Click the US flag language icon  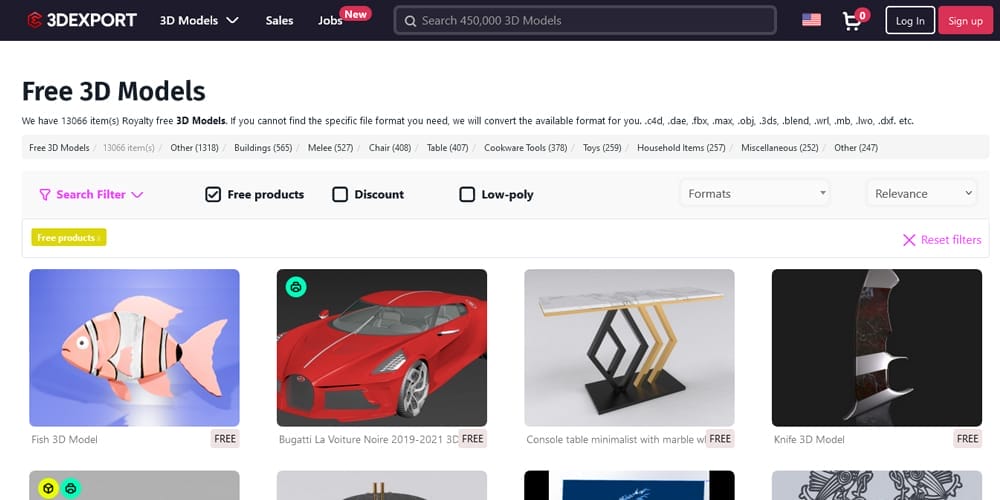pyautogui.click(x=811, y=20)
